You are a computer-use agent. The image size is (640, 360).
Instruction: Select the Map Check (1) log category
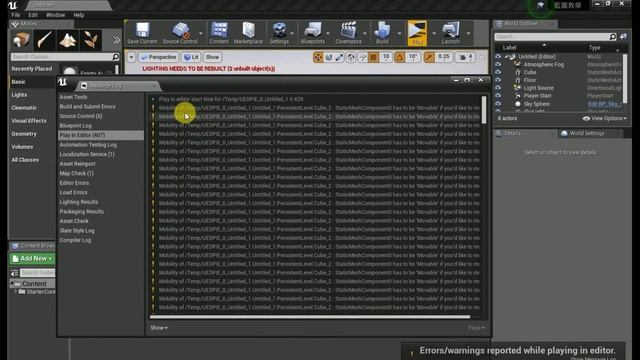click(76, 173)
